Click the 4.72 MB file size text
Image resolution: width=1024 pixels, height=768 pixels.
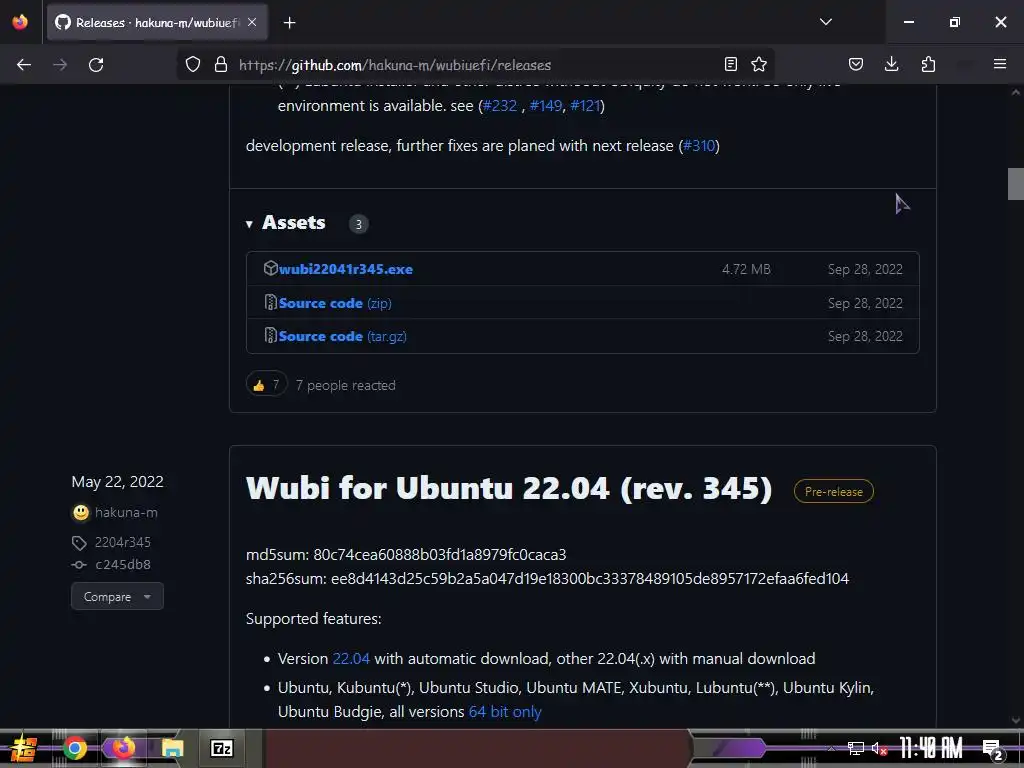[746, 269]
